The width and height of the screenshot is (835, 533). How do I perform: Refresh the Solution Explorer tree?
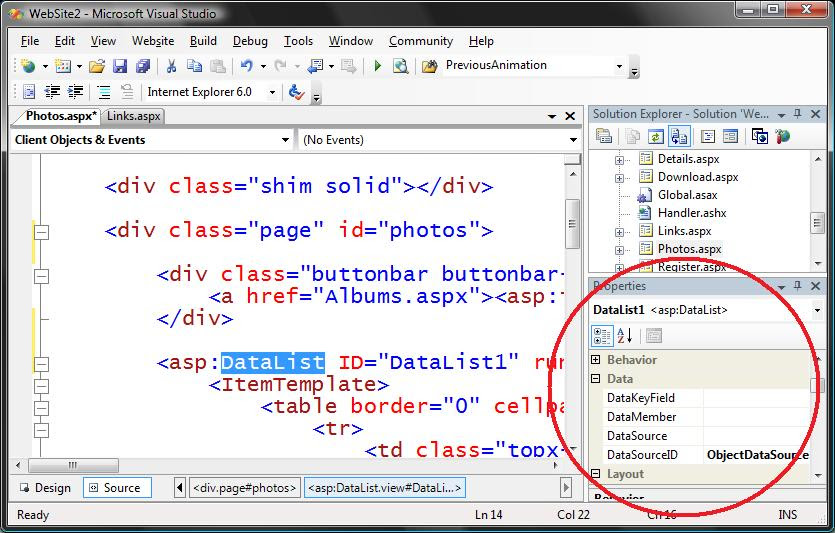pos(656,136)
